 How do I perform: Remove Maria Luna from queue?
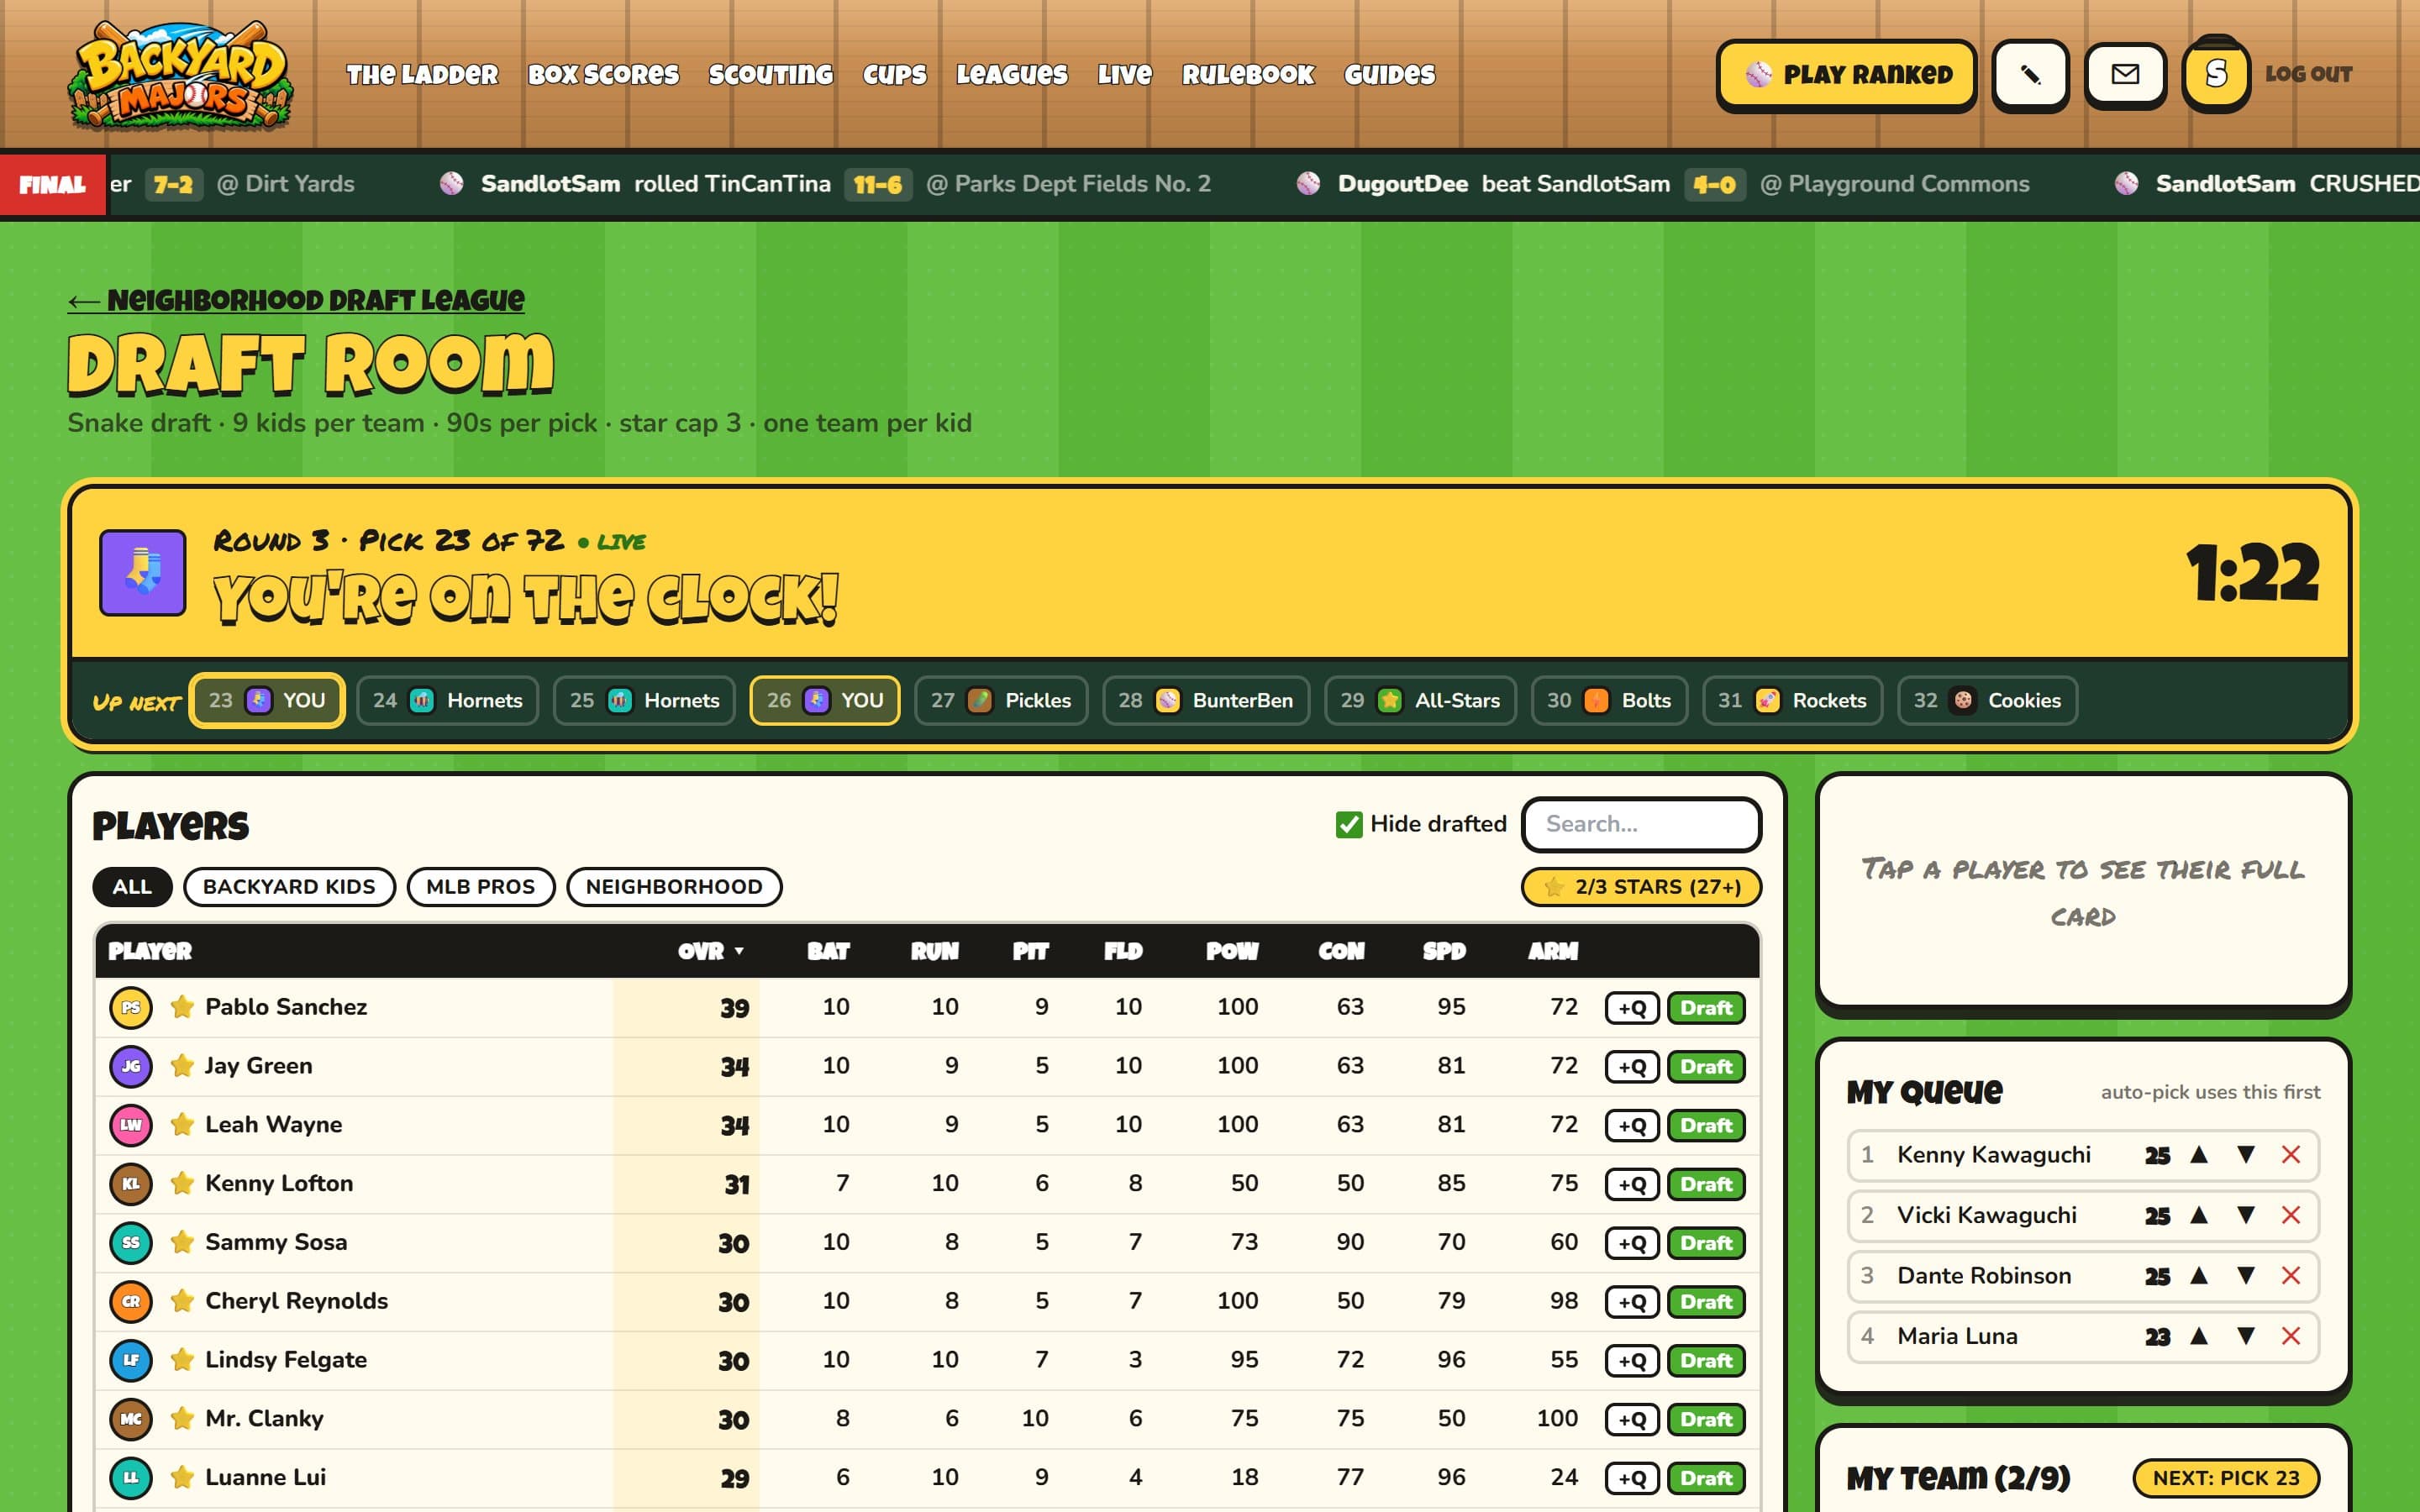coord(2291,1336)
